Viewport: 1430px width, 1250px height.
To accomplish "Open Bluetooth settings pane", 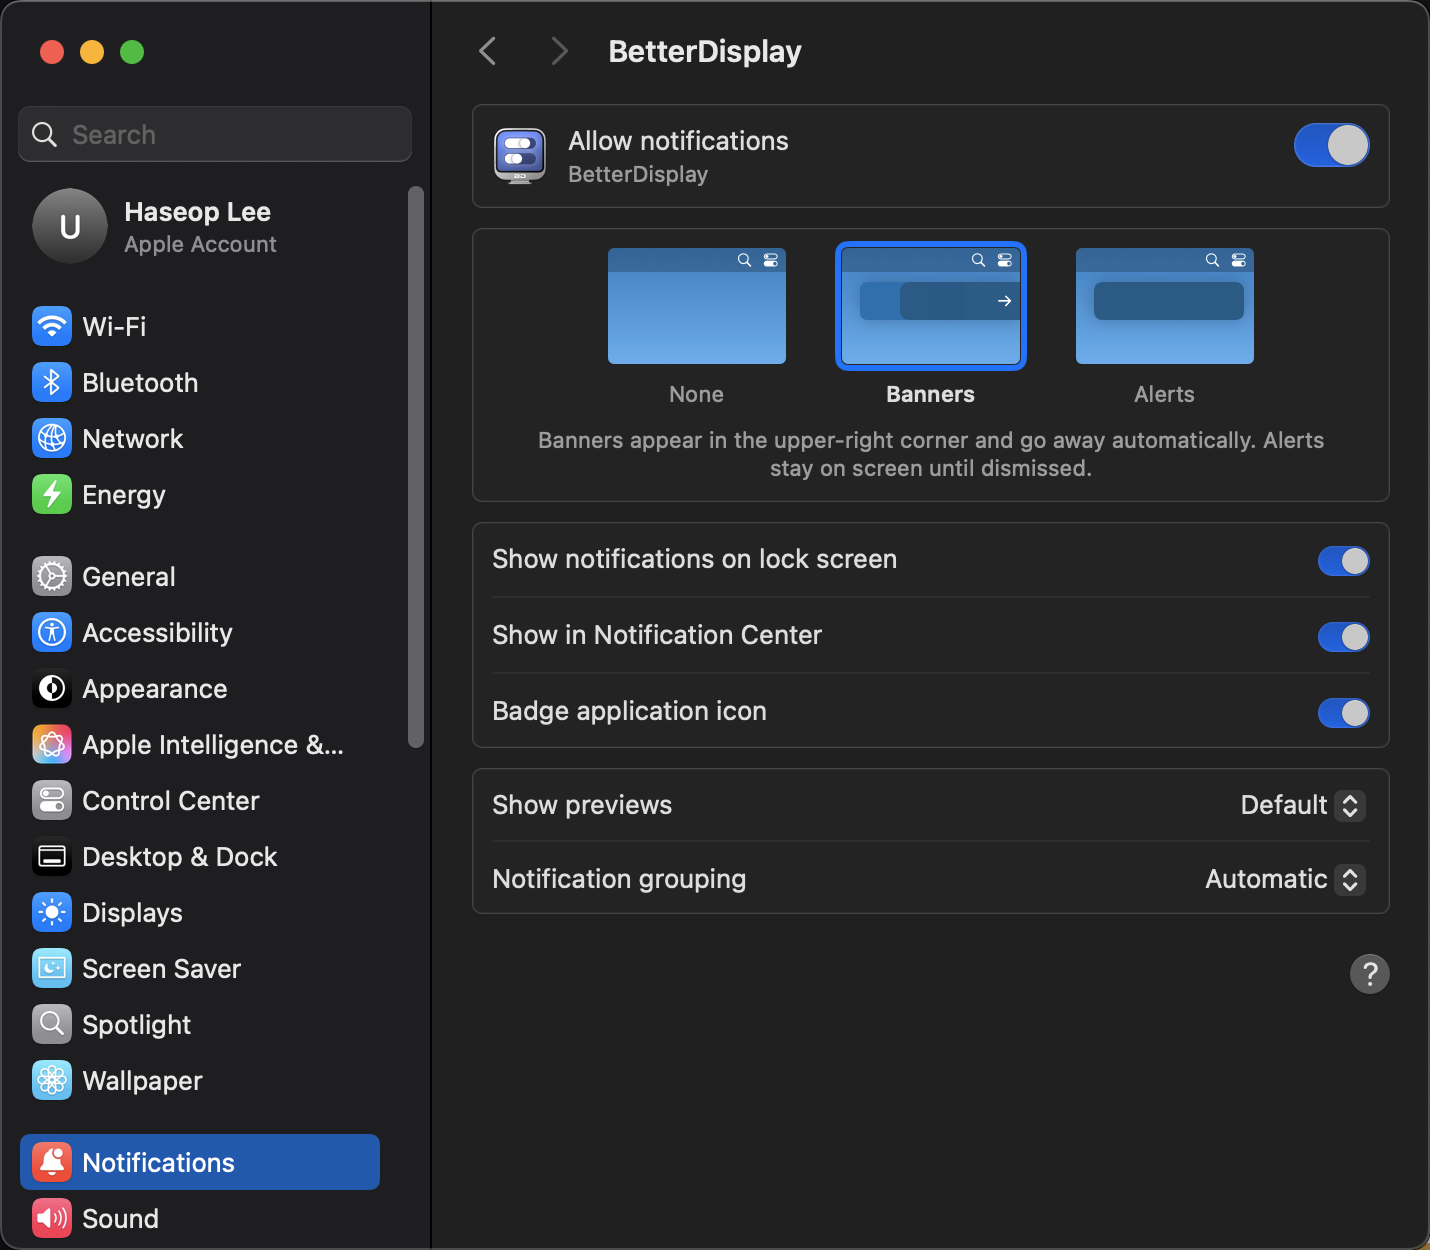I will [x=200, y=382].
